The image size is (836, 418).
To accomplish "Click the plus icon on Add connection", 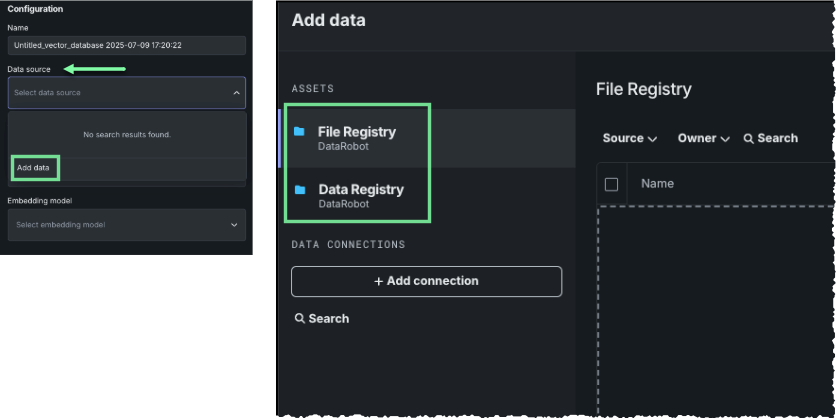I will coord(379,281).
